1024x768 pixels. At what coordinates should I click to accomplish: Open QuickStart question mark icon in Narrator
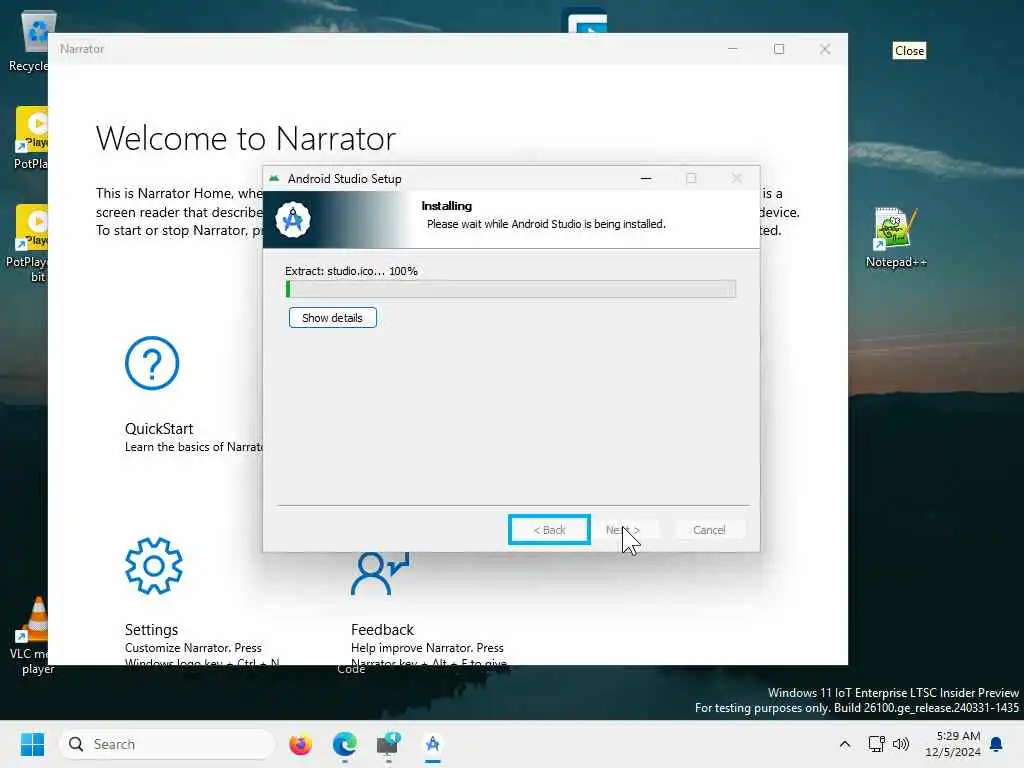coord(152,363)
